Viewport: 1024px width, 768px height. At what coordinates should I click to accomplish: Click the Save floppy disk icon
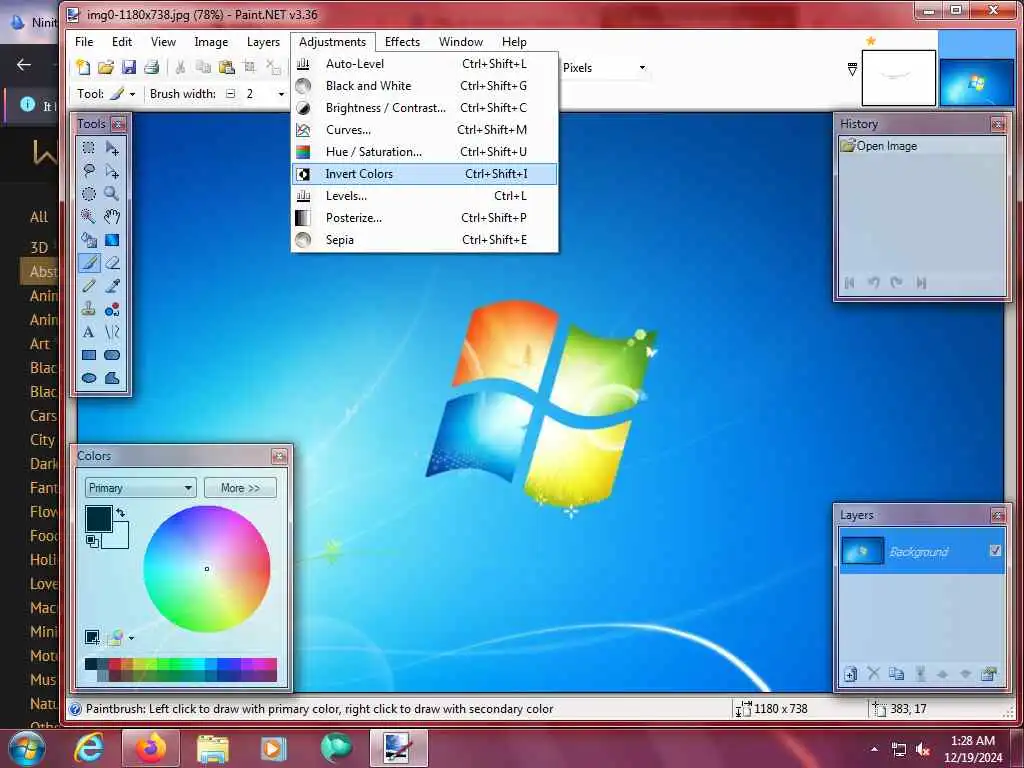point(129,67)
